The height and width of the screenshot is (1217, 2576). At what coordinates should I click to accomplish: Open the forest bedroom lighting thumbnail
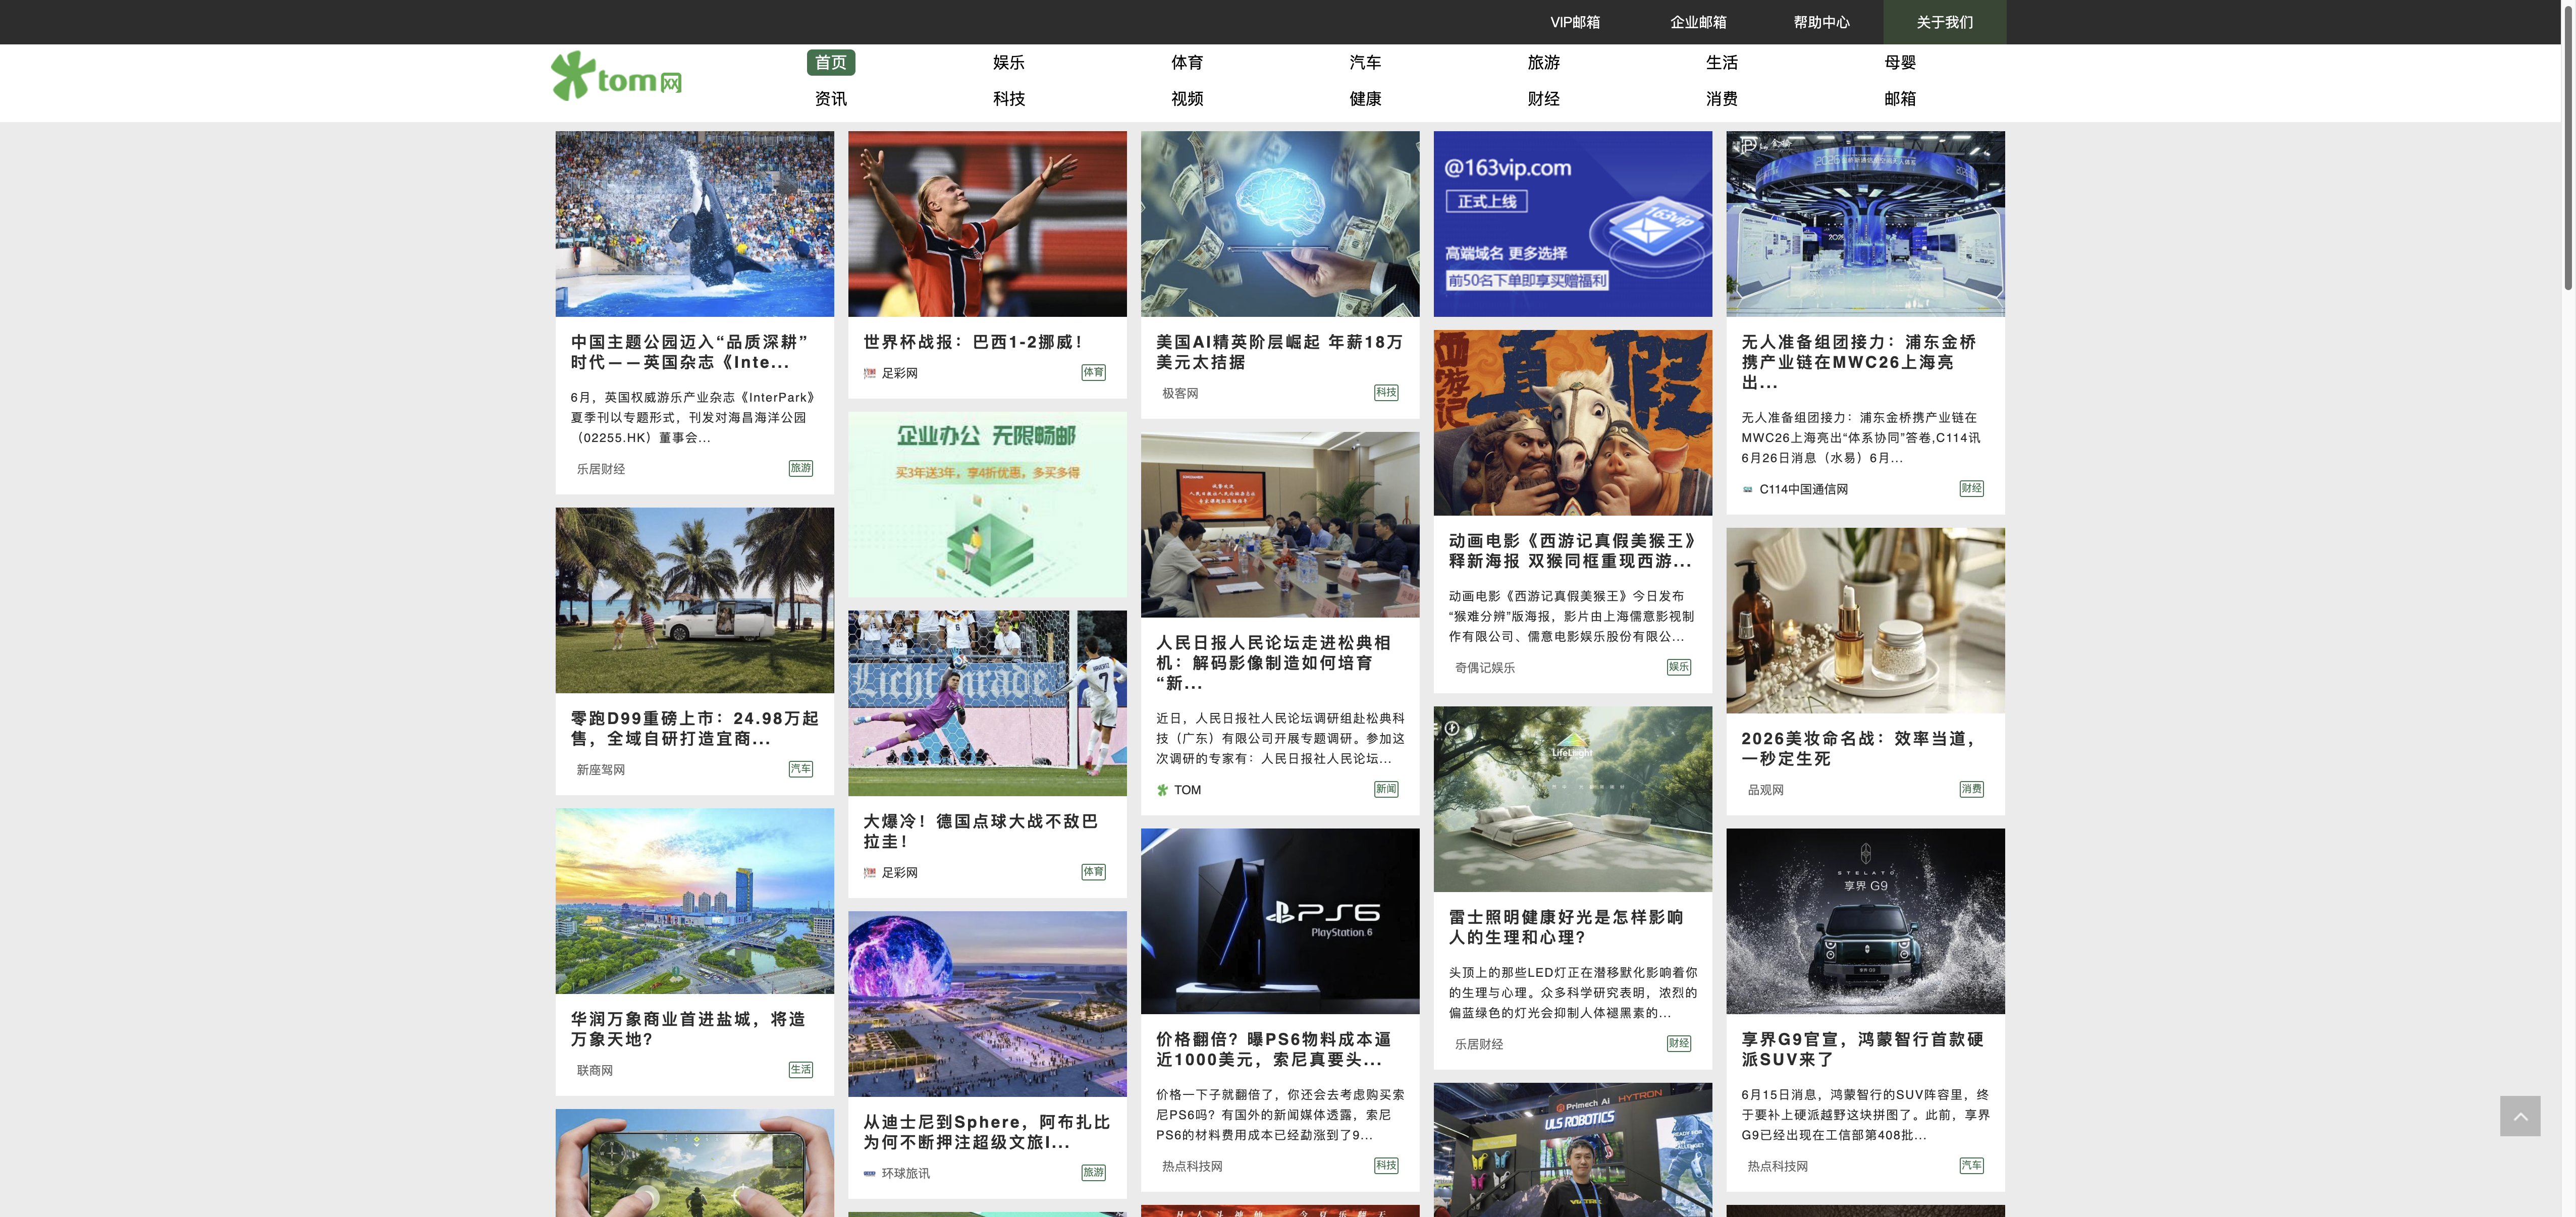(1572, 799)
